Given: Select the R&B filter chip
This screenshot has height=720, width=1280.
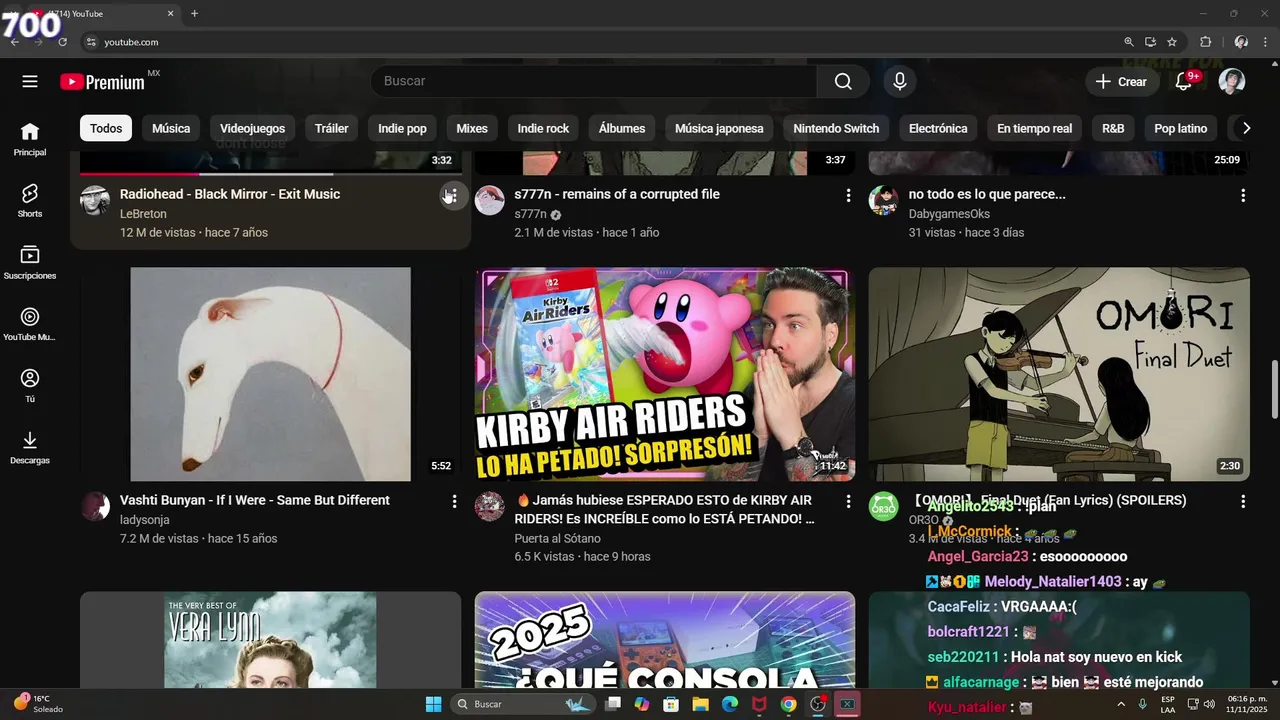Looking at the screenshot, I should 1113,128.
